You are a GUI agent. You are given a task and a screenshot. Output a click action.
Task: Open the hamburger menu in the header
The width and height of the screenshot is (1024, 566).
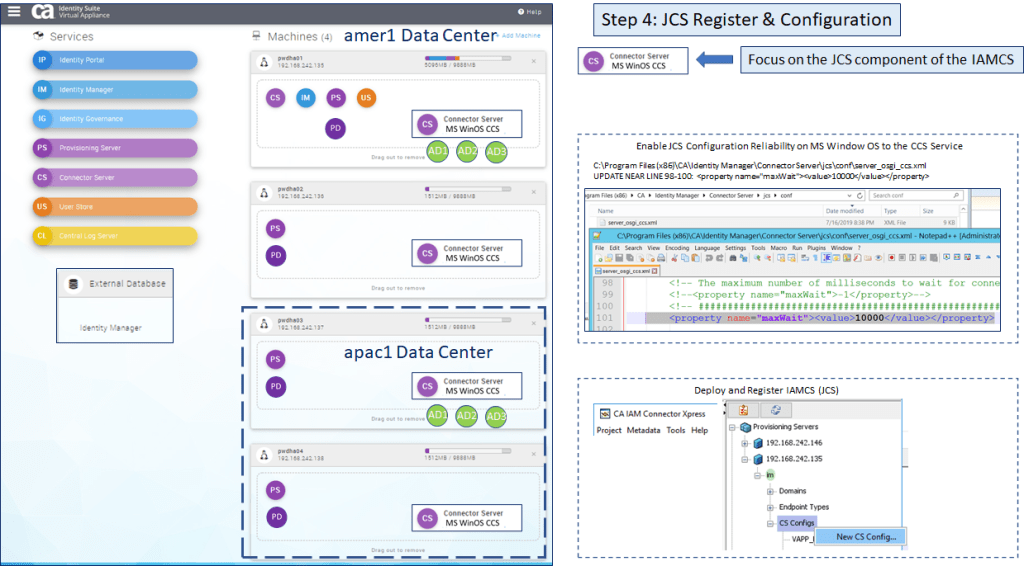(x=14, y=12)
